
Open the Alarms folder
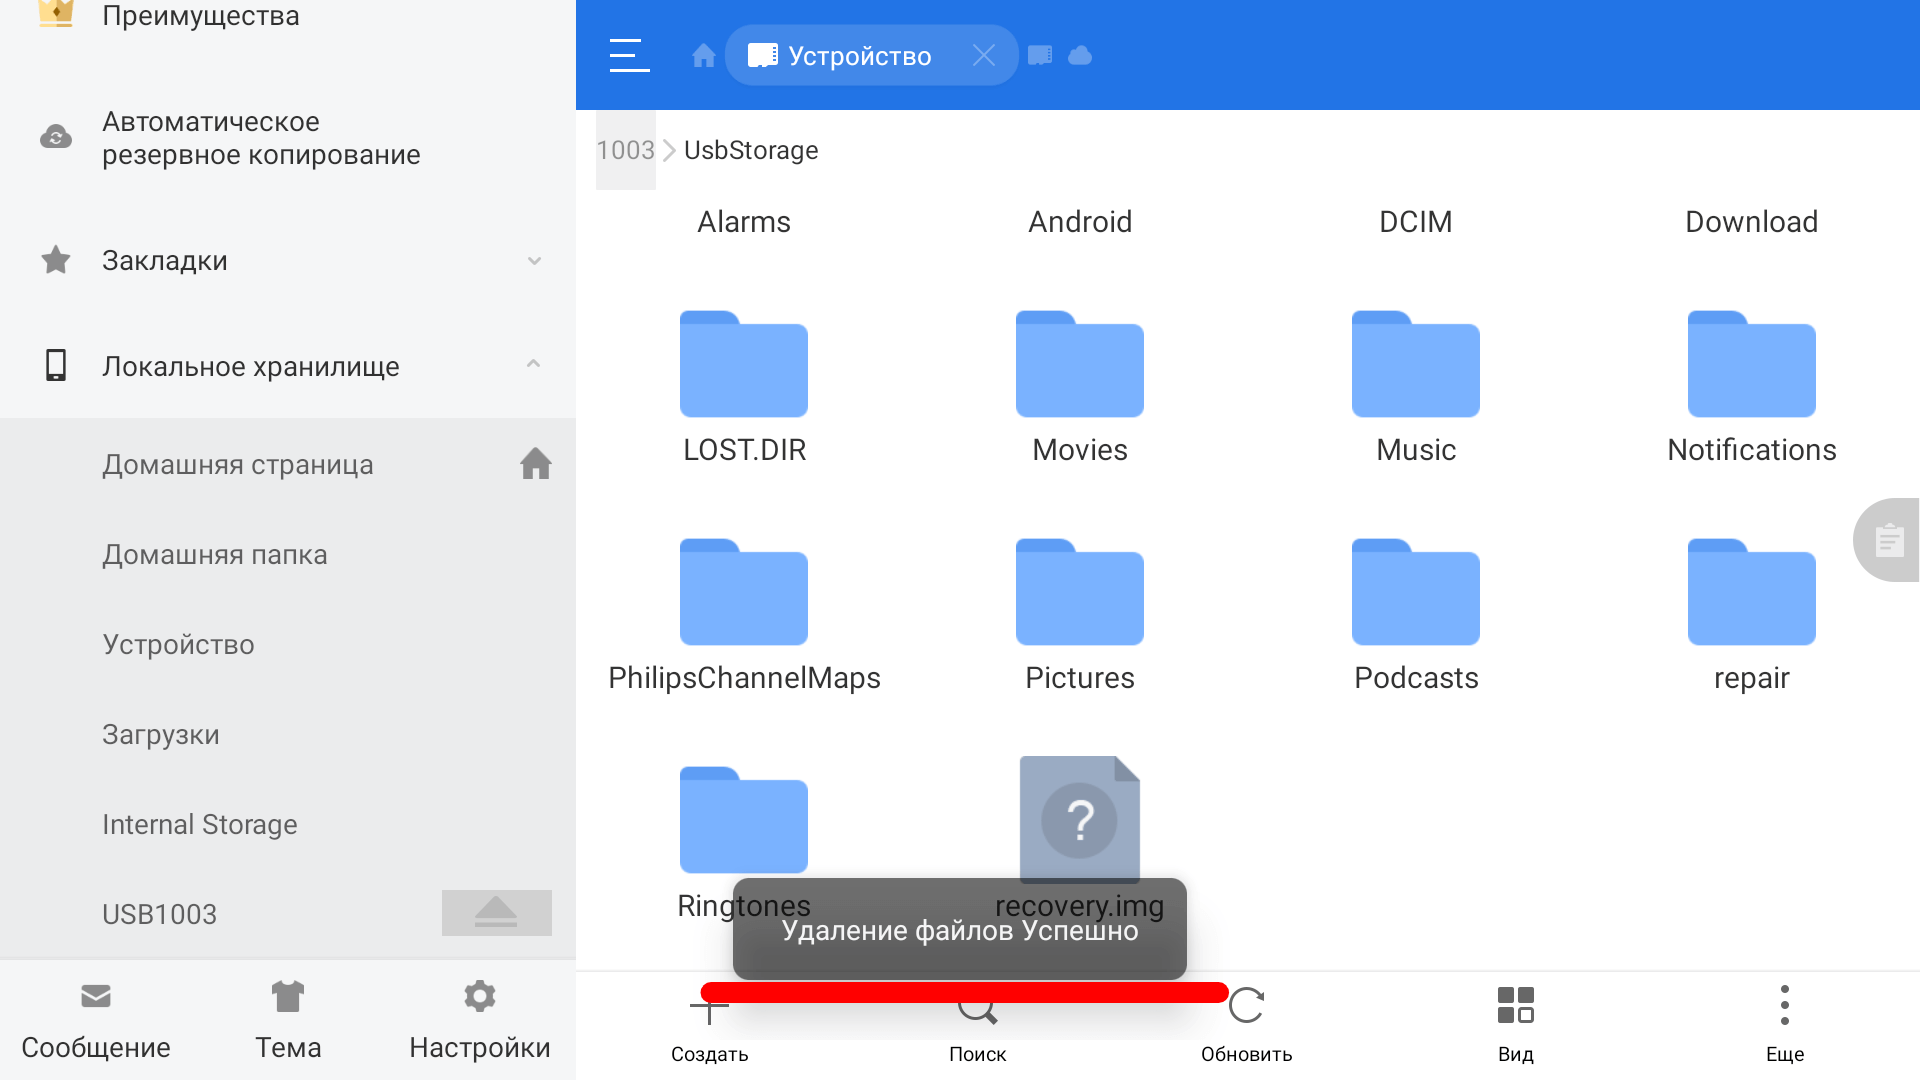(x=744, y=222)
